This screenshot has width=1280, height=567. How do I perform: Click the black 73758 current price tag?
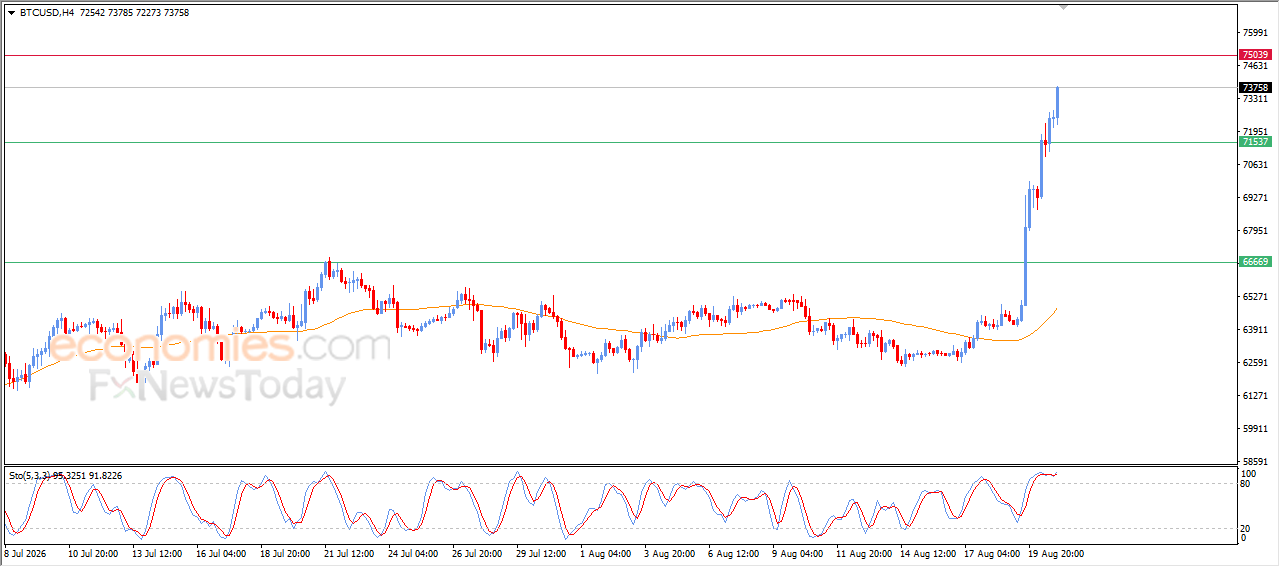pos(1254,88)
